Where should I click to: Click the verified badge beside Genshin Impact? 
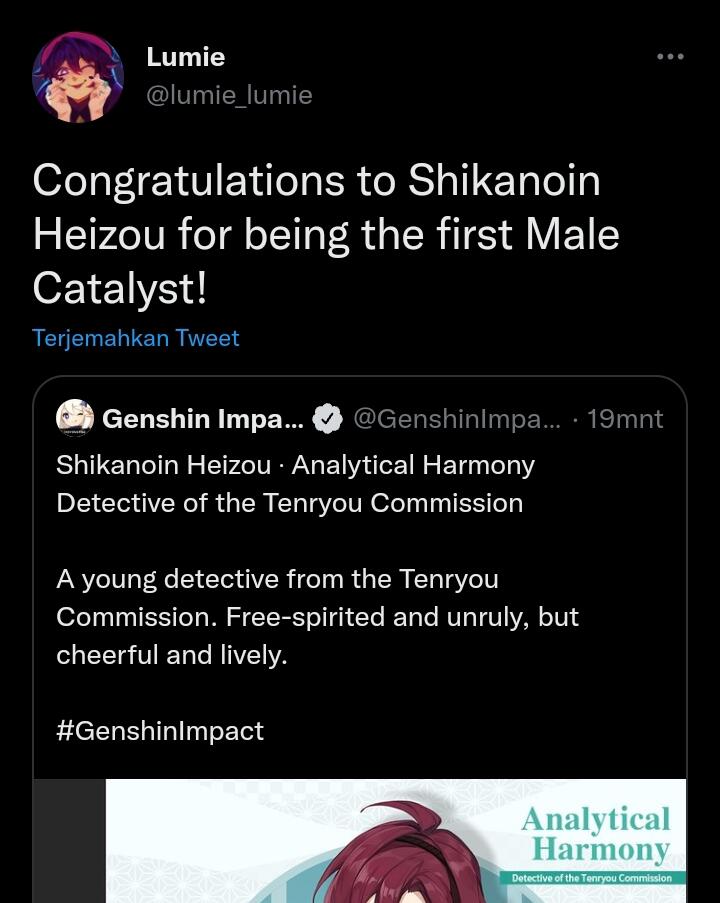click(328, 419)
